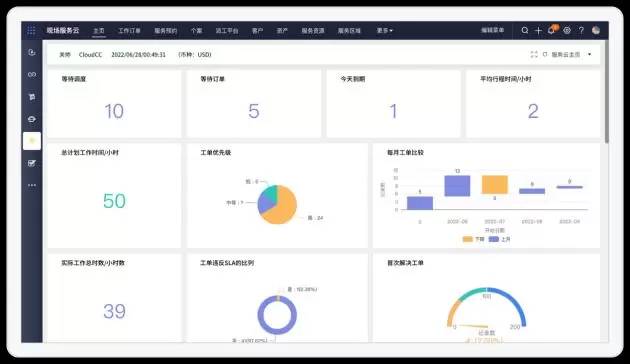The width and height of the screenshot is (630, 364).
Task: Select the highlighted yellow sidebar icon
Action: tap(32, 141)
